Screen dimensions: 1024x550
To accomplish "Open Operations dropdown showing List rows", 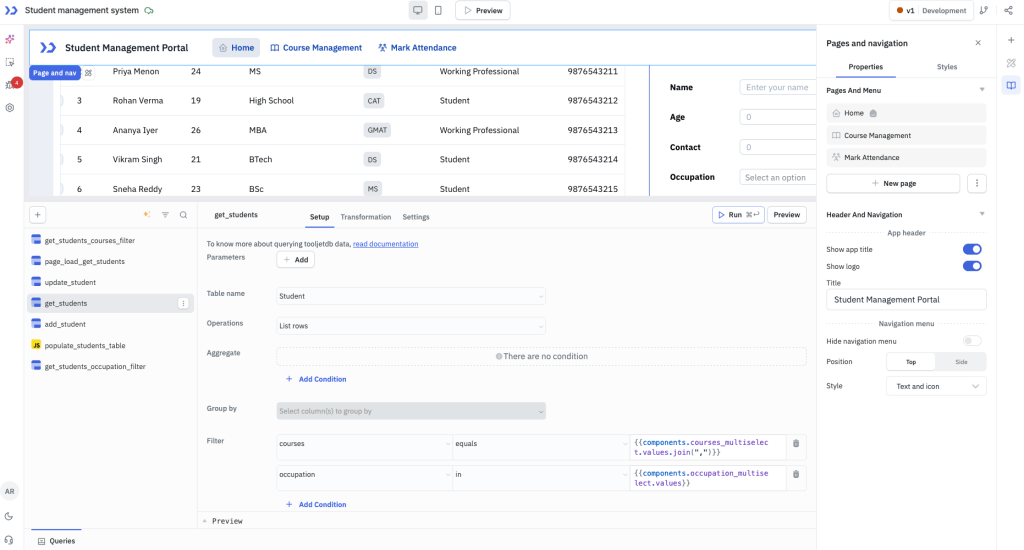I will coord(411,326).
